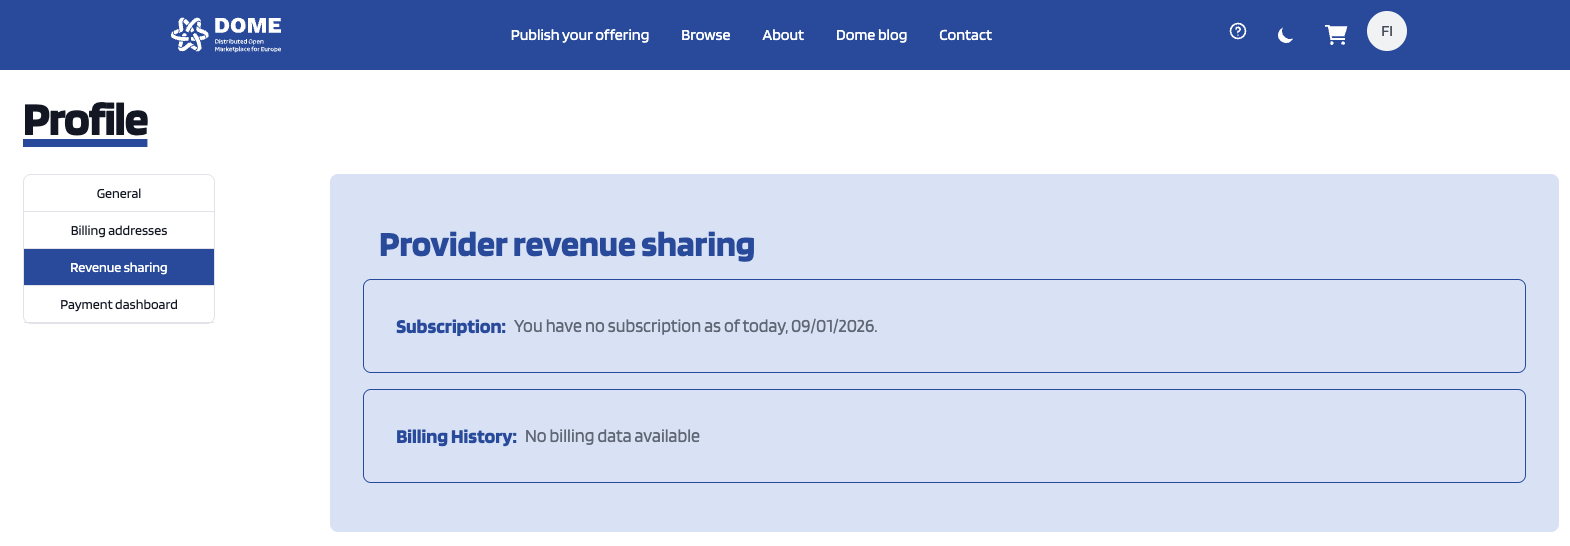Image resolution: width=1570 pixels, height=546 pixels.
Task: Open the FI user avatar menu
Action: click(1386, 31)
